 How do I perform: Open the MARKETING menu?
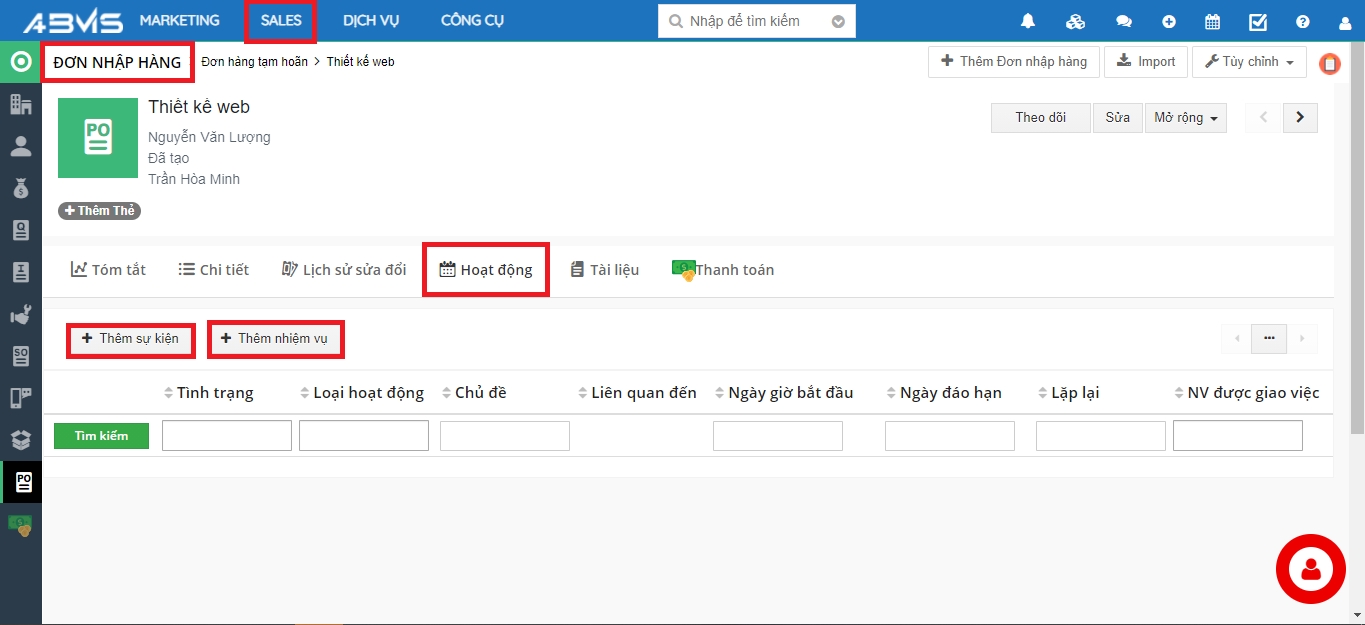click(179, 21)
